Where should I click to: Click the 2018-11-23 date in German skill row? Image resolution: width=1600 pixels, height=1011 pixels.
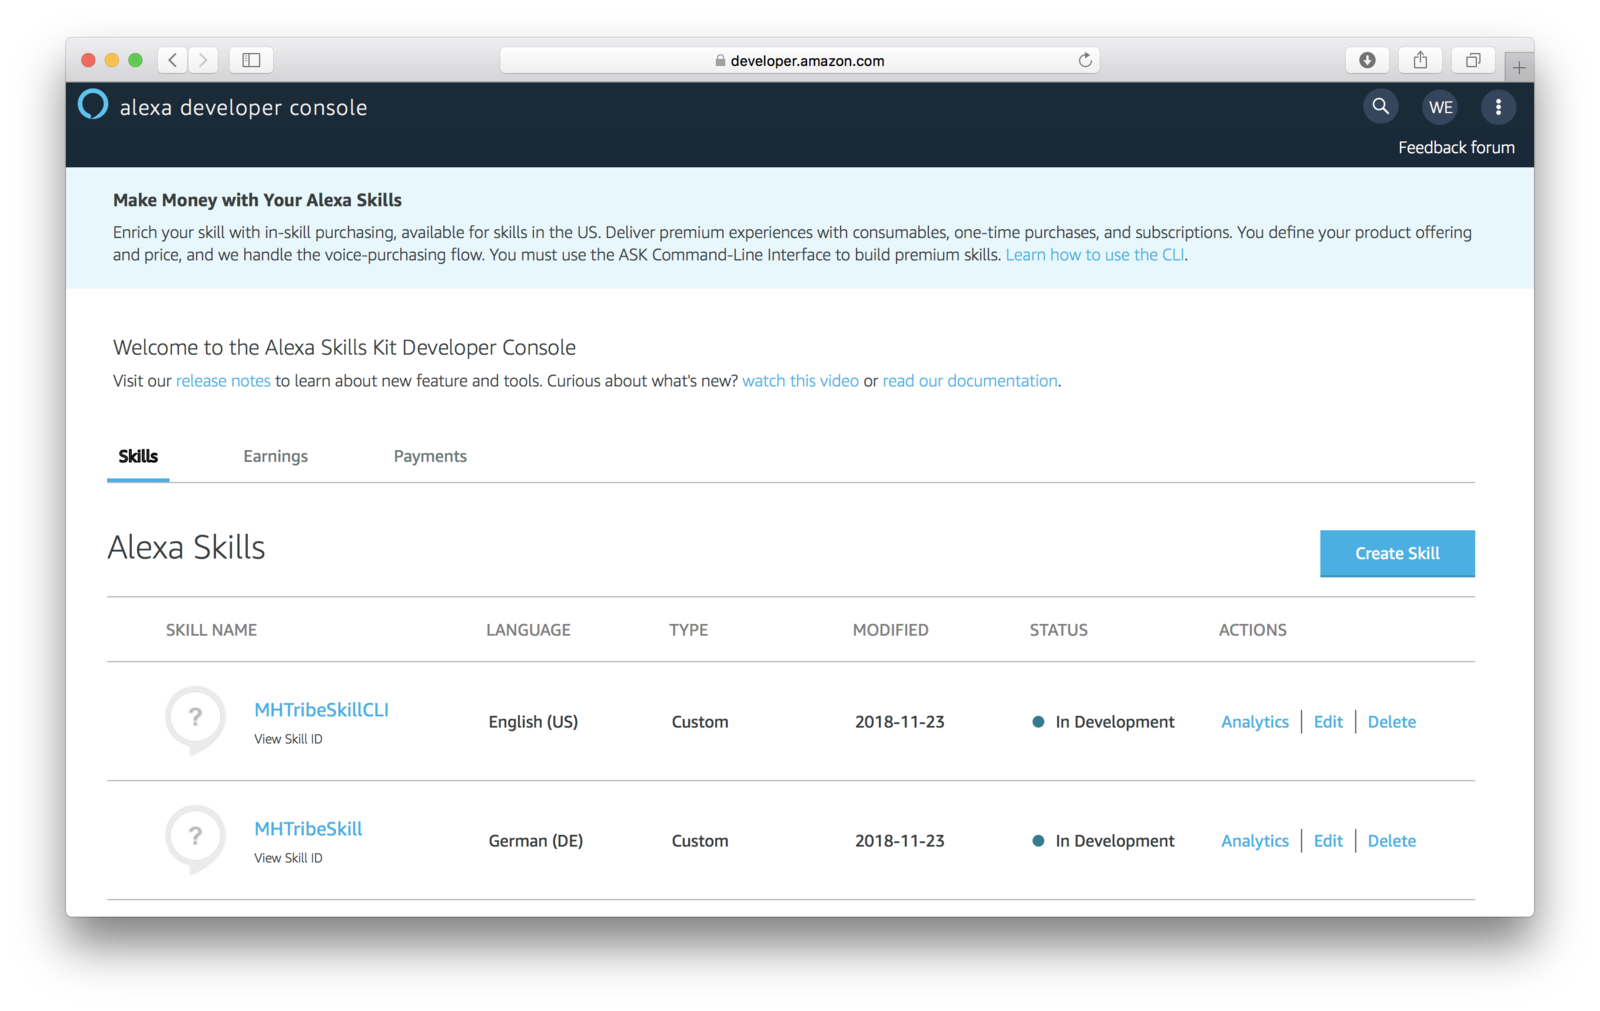pyautogui.click(x=899, y=841)
